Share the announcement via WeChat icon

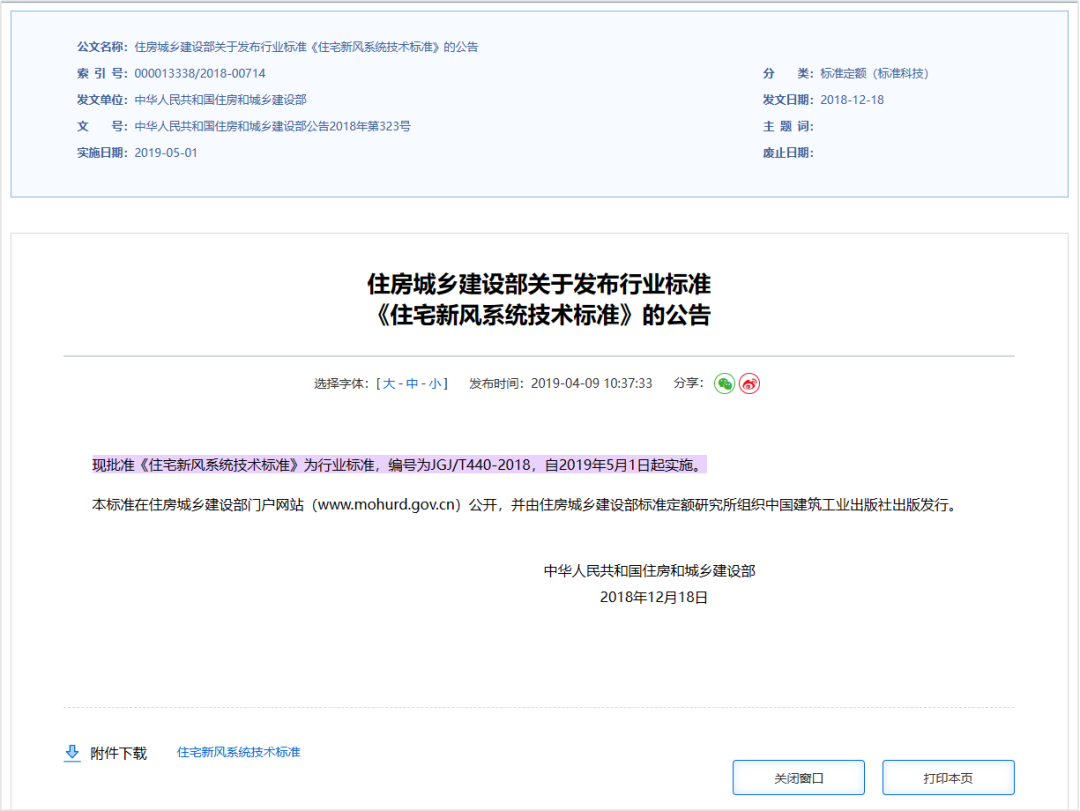pos(724,383)
